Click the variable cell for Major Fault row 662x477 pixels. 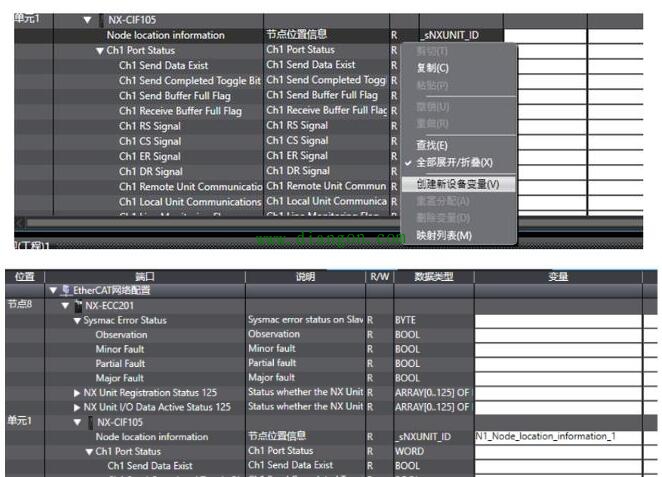pos(558,378)
